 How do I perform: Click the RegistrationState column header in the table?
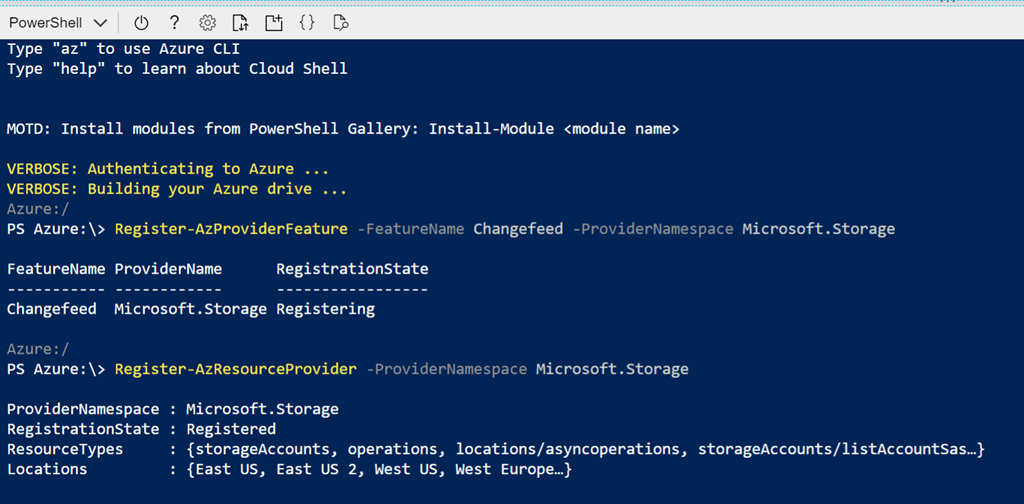pyautogui.click(x=352, y=269)
